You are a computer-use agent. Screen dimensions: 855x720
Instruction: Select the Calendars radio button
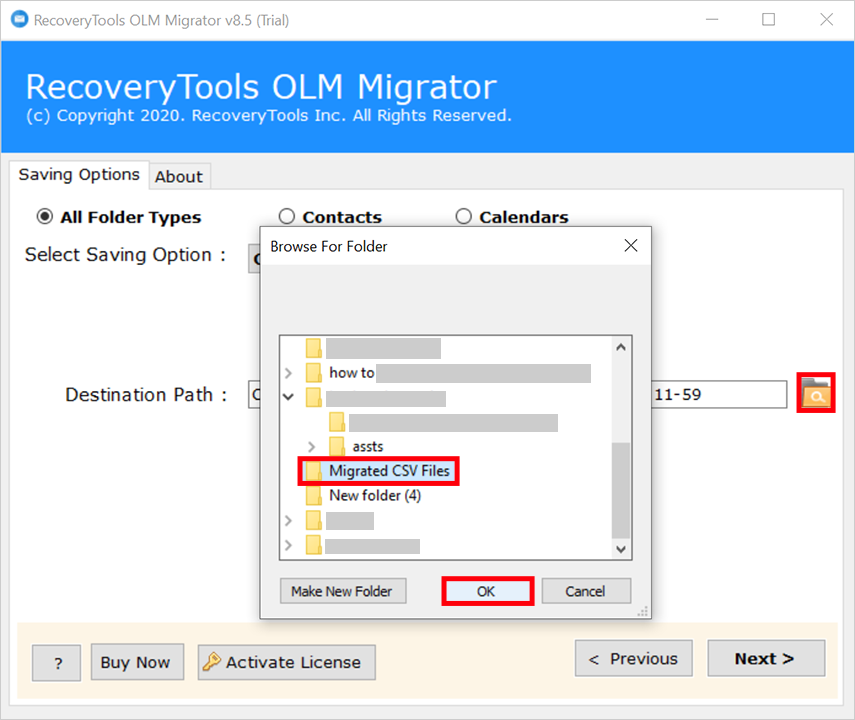463,217
